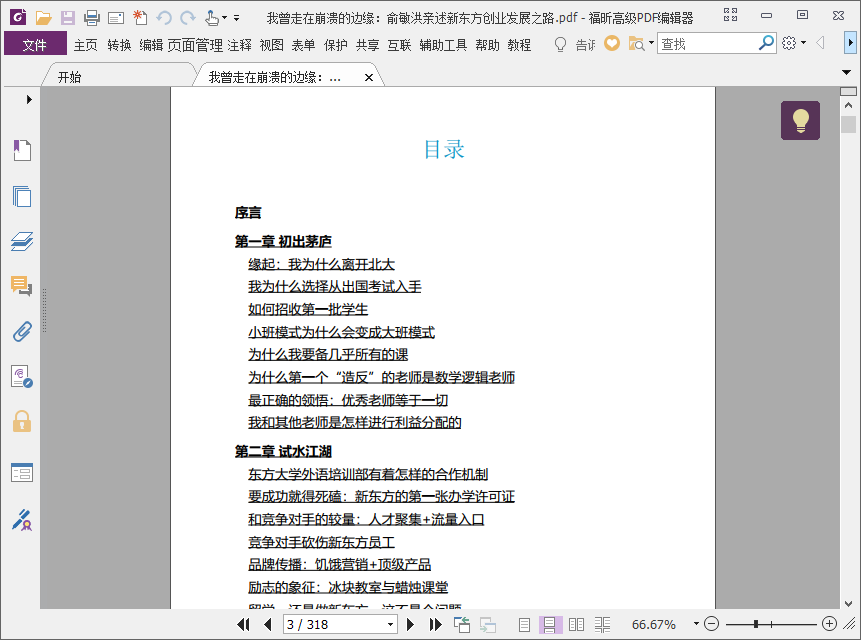Open the form fields panel icon
861x640 pixels.
pos(22,473)
